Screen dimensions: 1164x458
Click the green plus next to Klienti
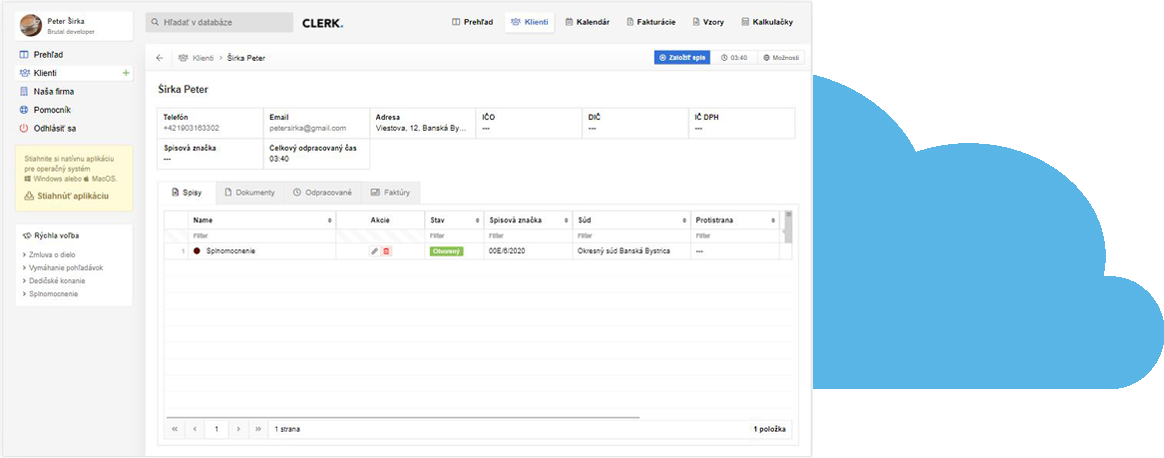click(x=125, y=73)
